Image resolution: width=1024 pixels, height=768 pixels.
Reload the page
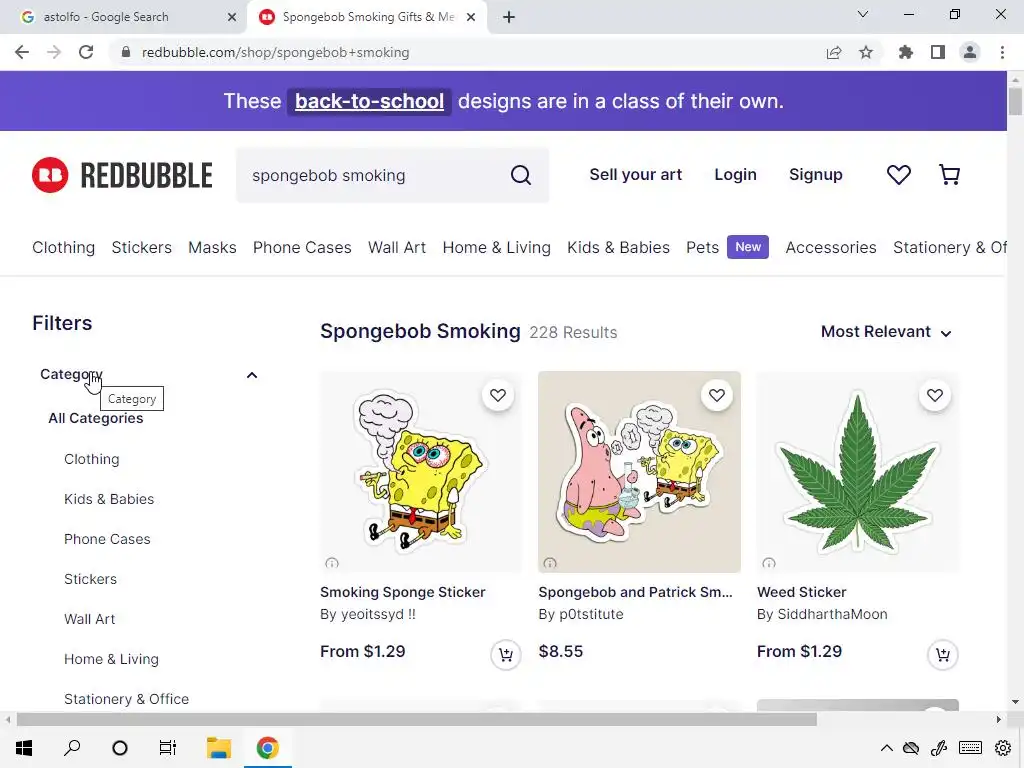[86, 52]
